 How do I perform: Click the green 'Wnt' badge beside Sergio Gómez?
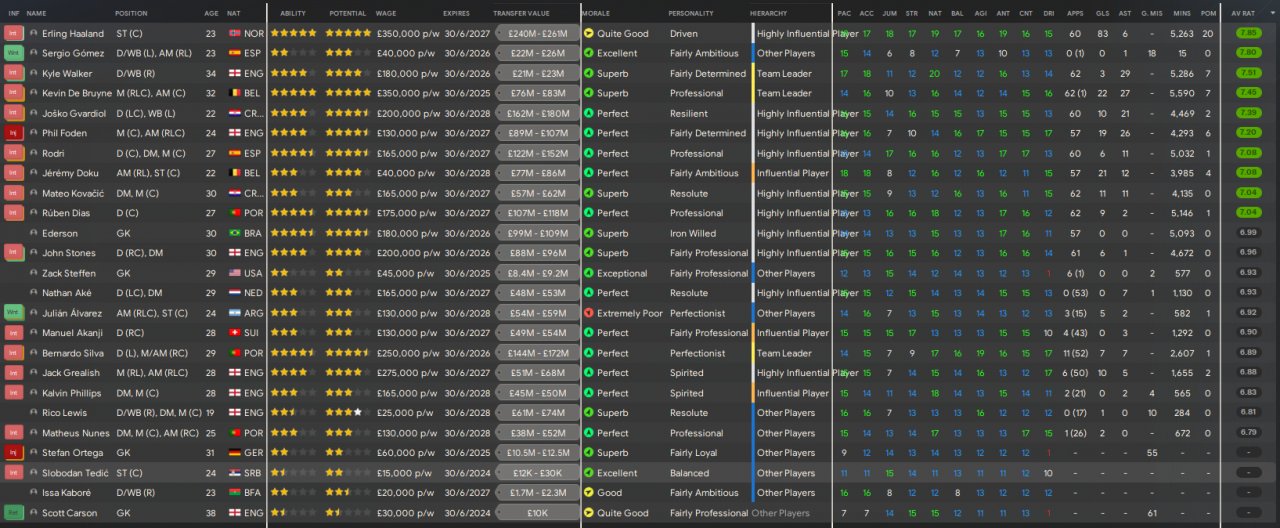pos(14,53)
